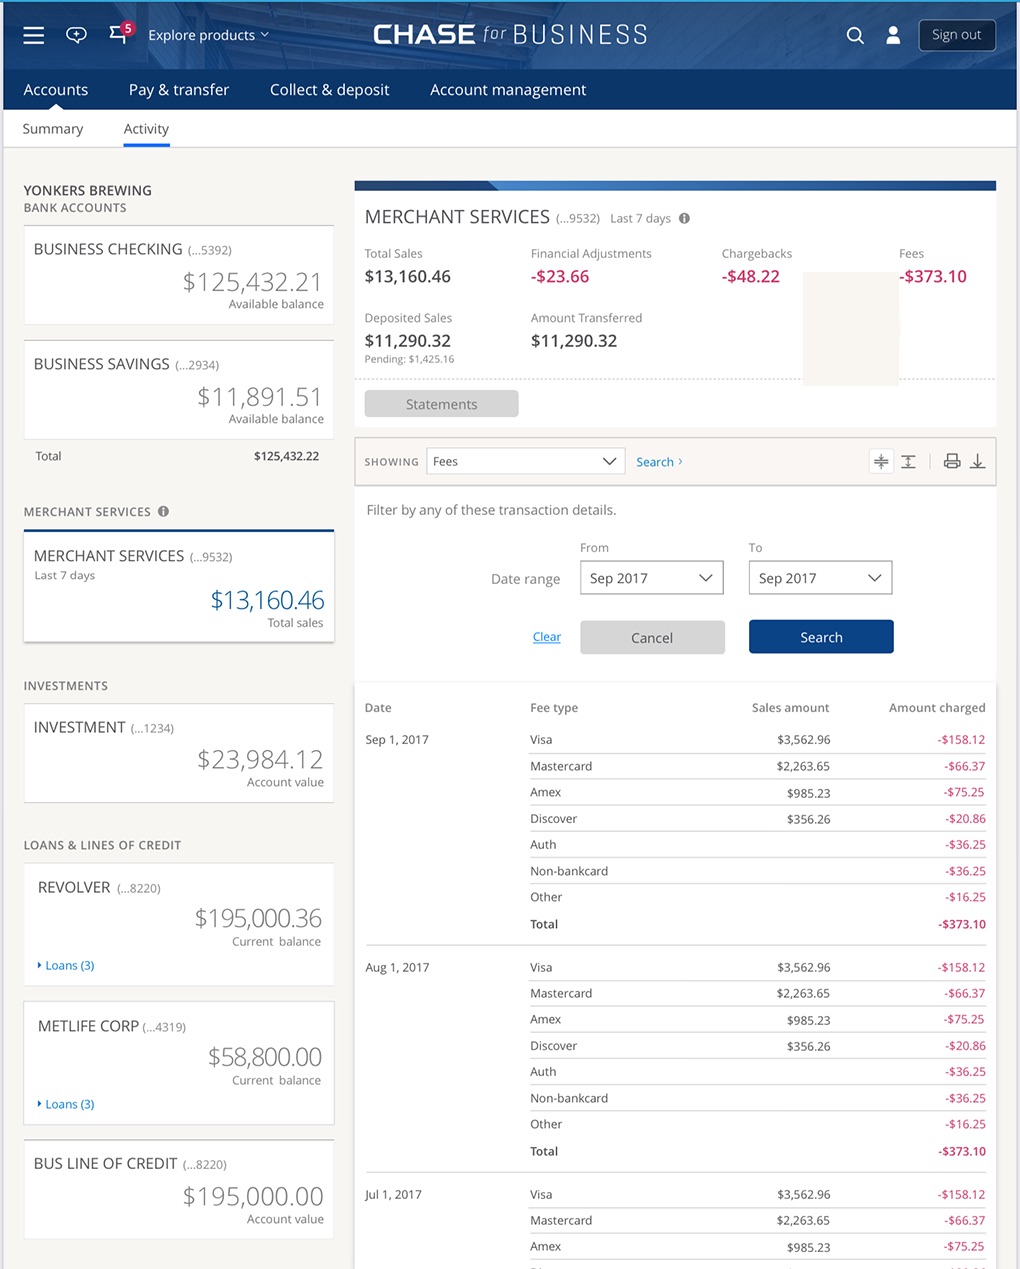
Task: Click info icon beside Last 7 days
Action: pos(685,218)
